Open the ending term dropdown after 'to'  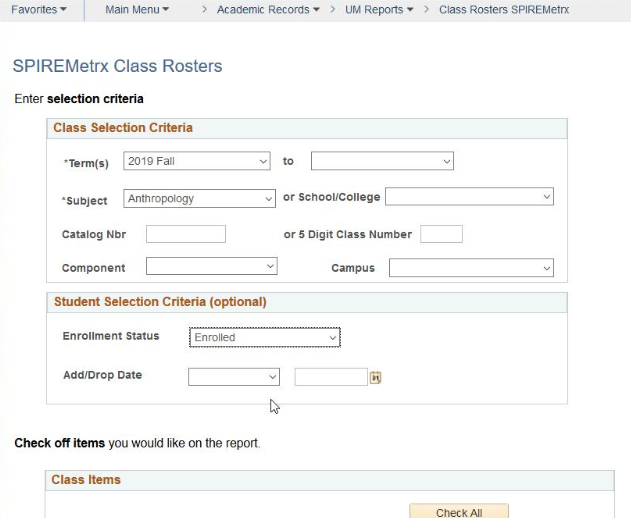coord(382,161)
